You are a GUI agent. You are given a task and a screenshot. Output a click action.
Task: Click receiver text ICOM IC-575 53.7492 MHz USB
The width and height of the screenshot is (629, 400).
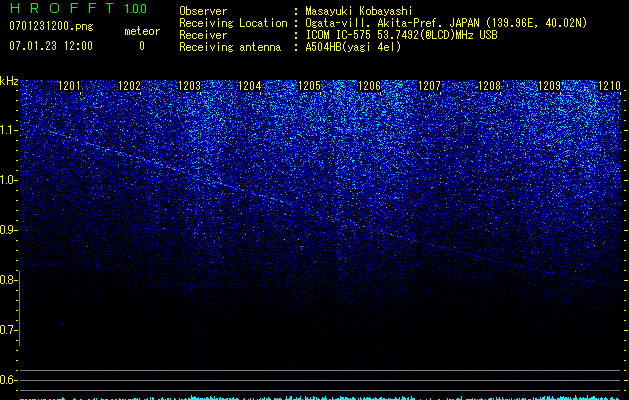click(401, 35)
